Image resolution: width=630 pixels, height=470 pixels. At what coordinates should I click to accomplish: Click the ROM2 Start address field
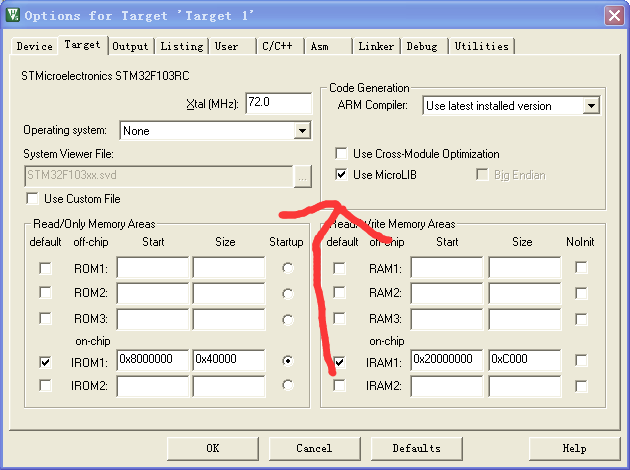153,293
